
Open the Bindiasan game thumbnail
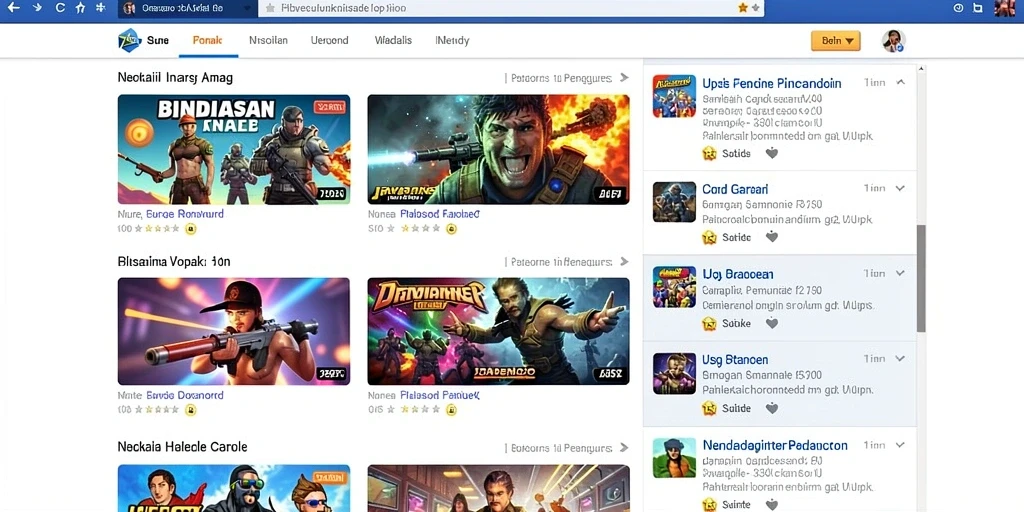[234, 150]
